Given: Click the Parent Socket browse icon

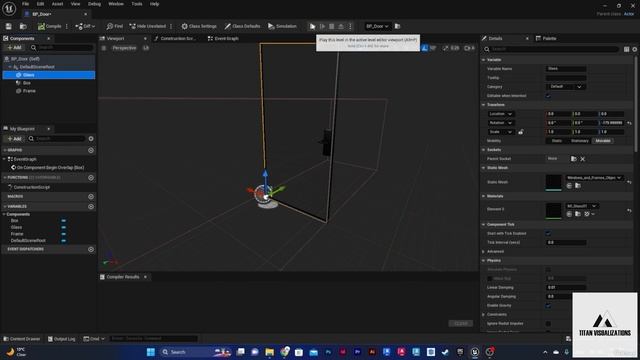Looking at the screenshot, I should point(573,159).
